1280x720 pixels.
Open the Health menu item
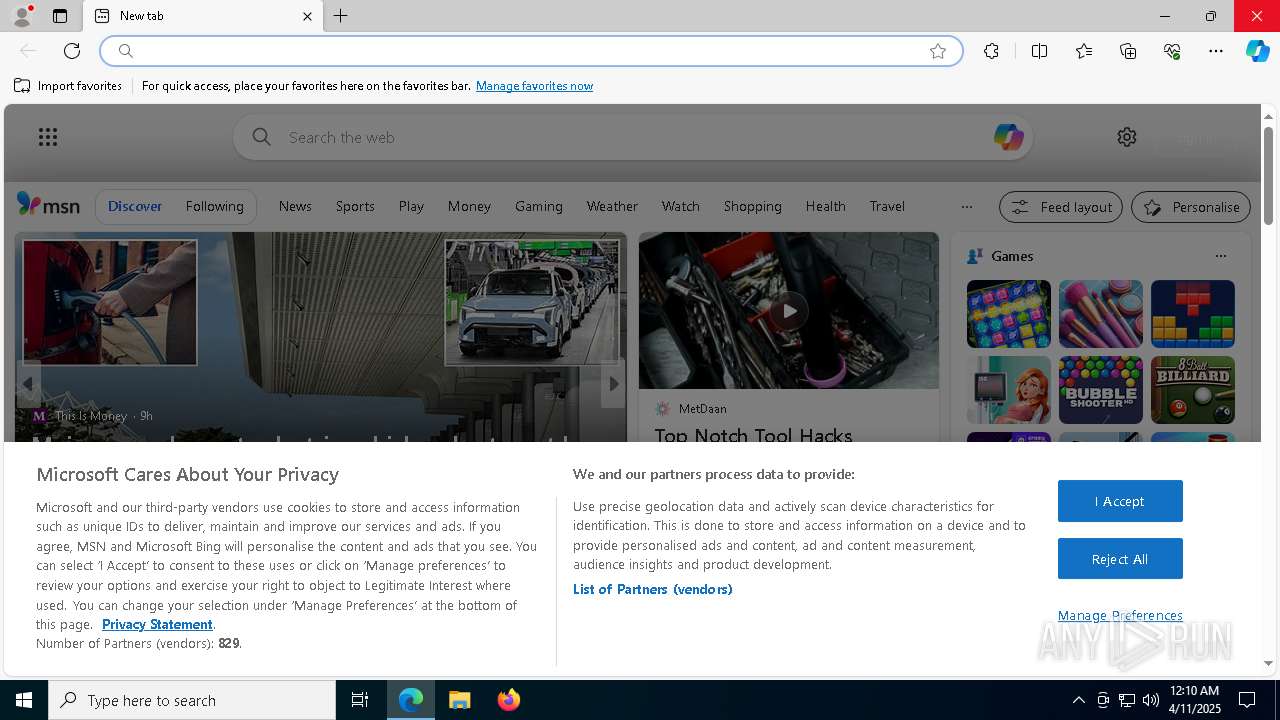tap(825, 206)
